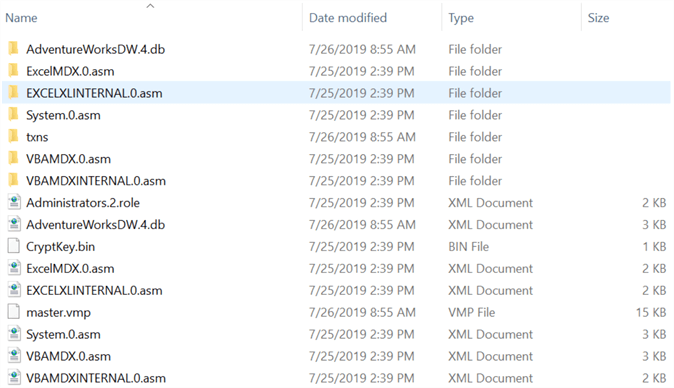Sort files by the Name column header
The image size is (674, 388).
tap(21, 18)
